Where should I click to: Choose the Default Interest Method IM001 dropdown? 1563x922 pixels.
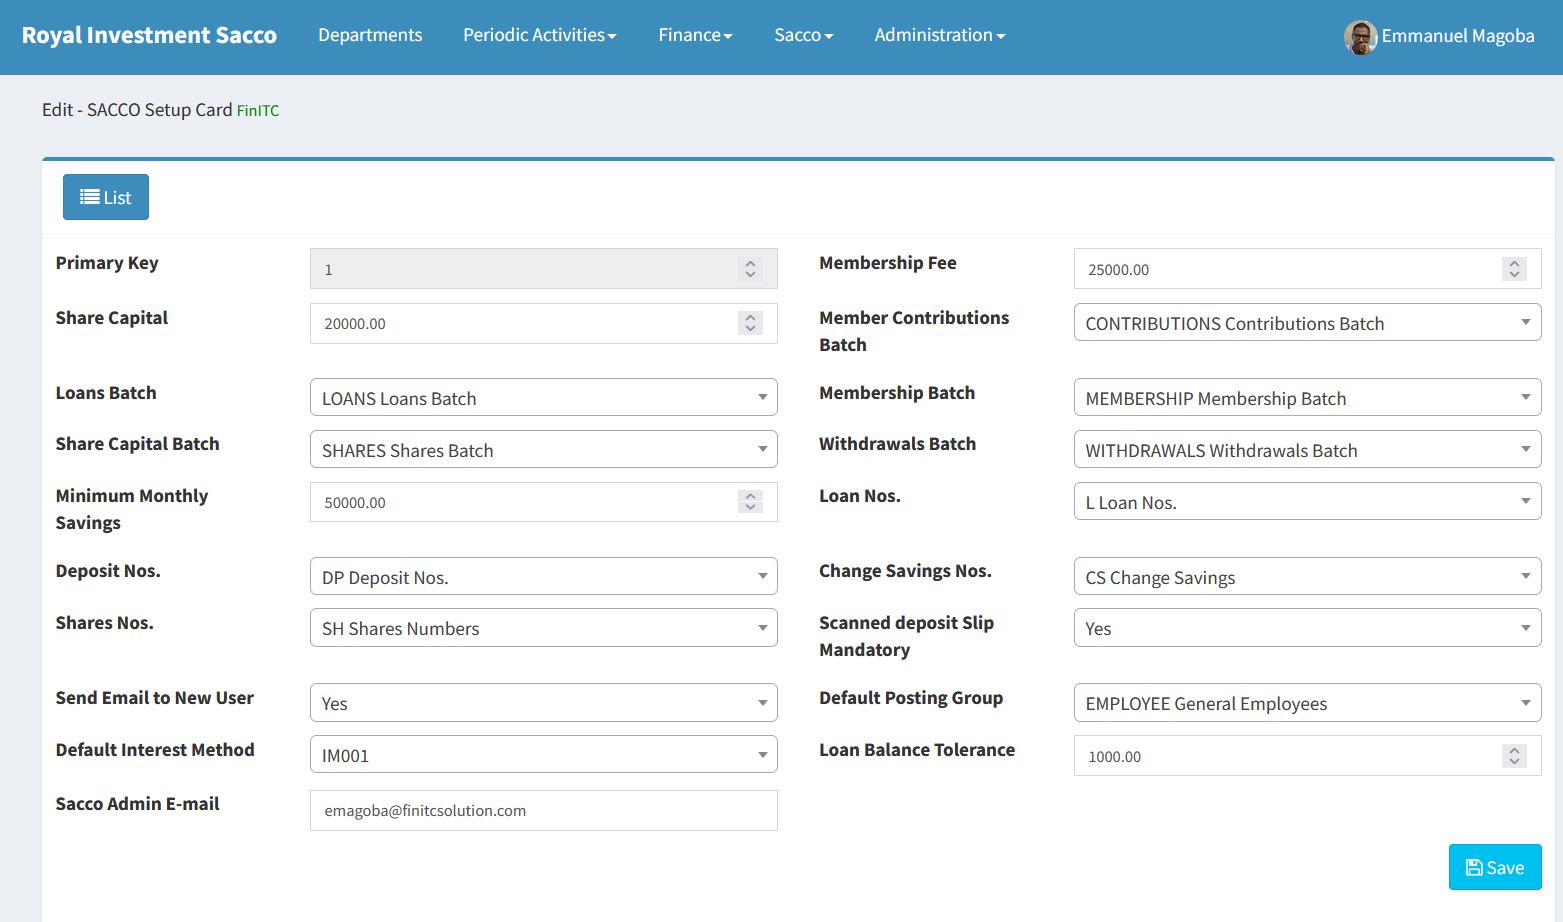pyautogui.click(x=544, y=754)
